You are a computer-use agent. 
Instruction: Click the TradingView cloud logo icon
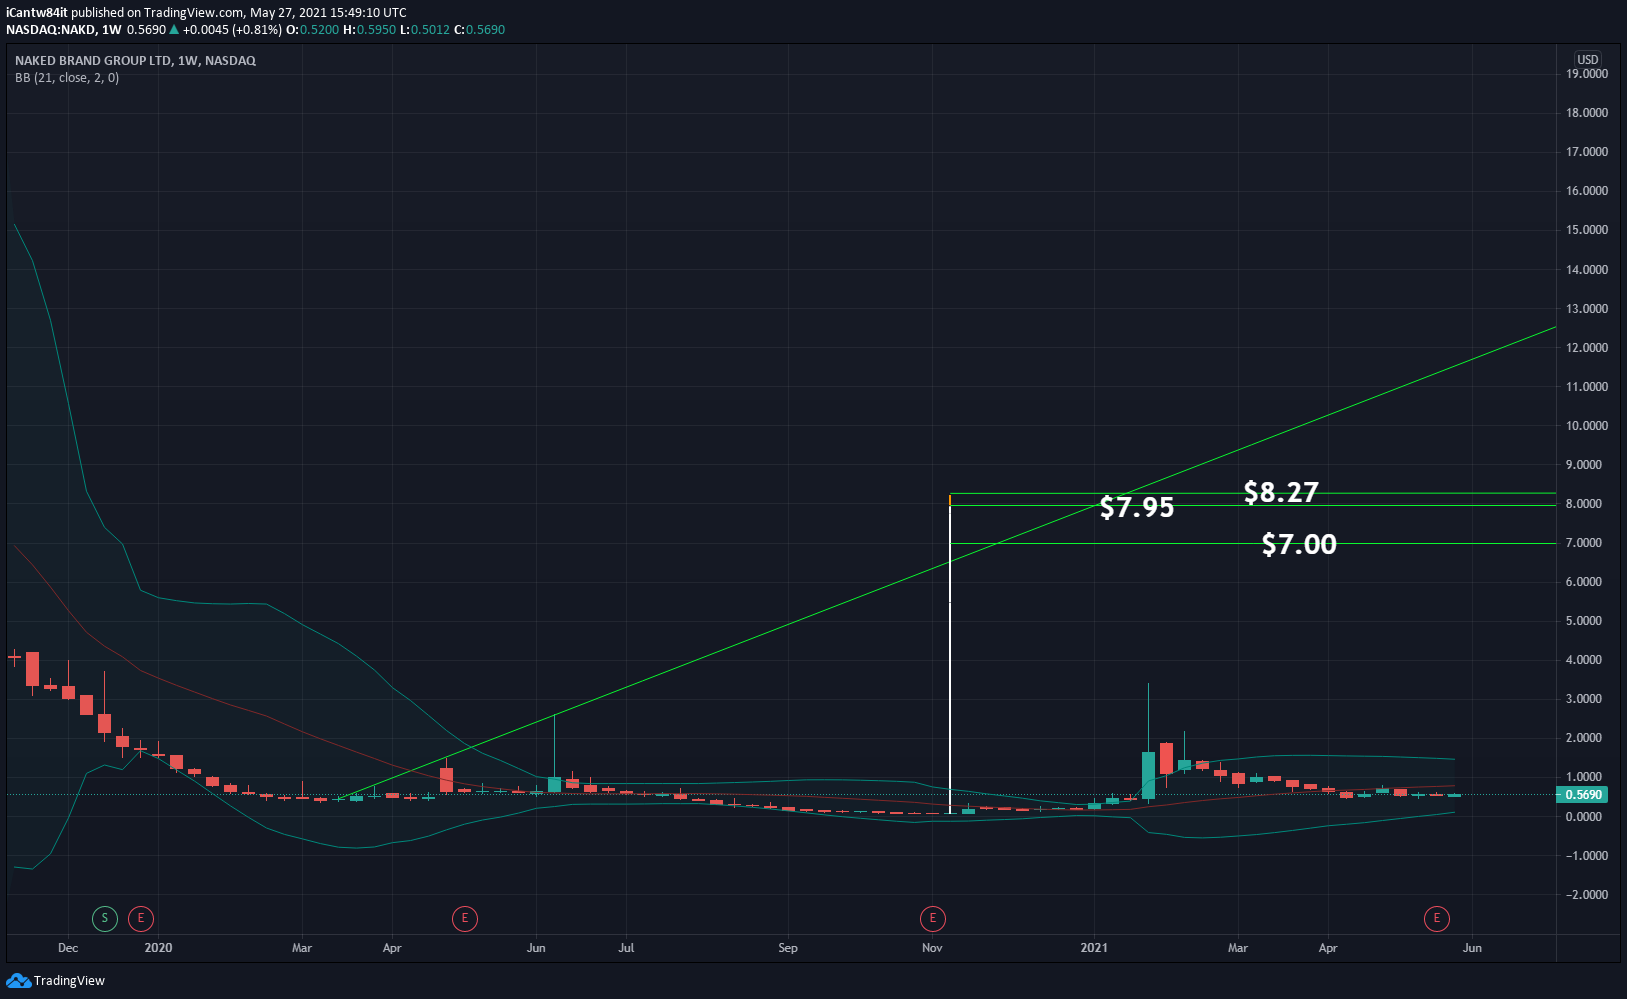18,981
